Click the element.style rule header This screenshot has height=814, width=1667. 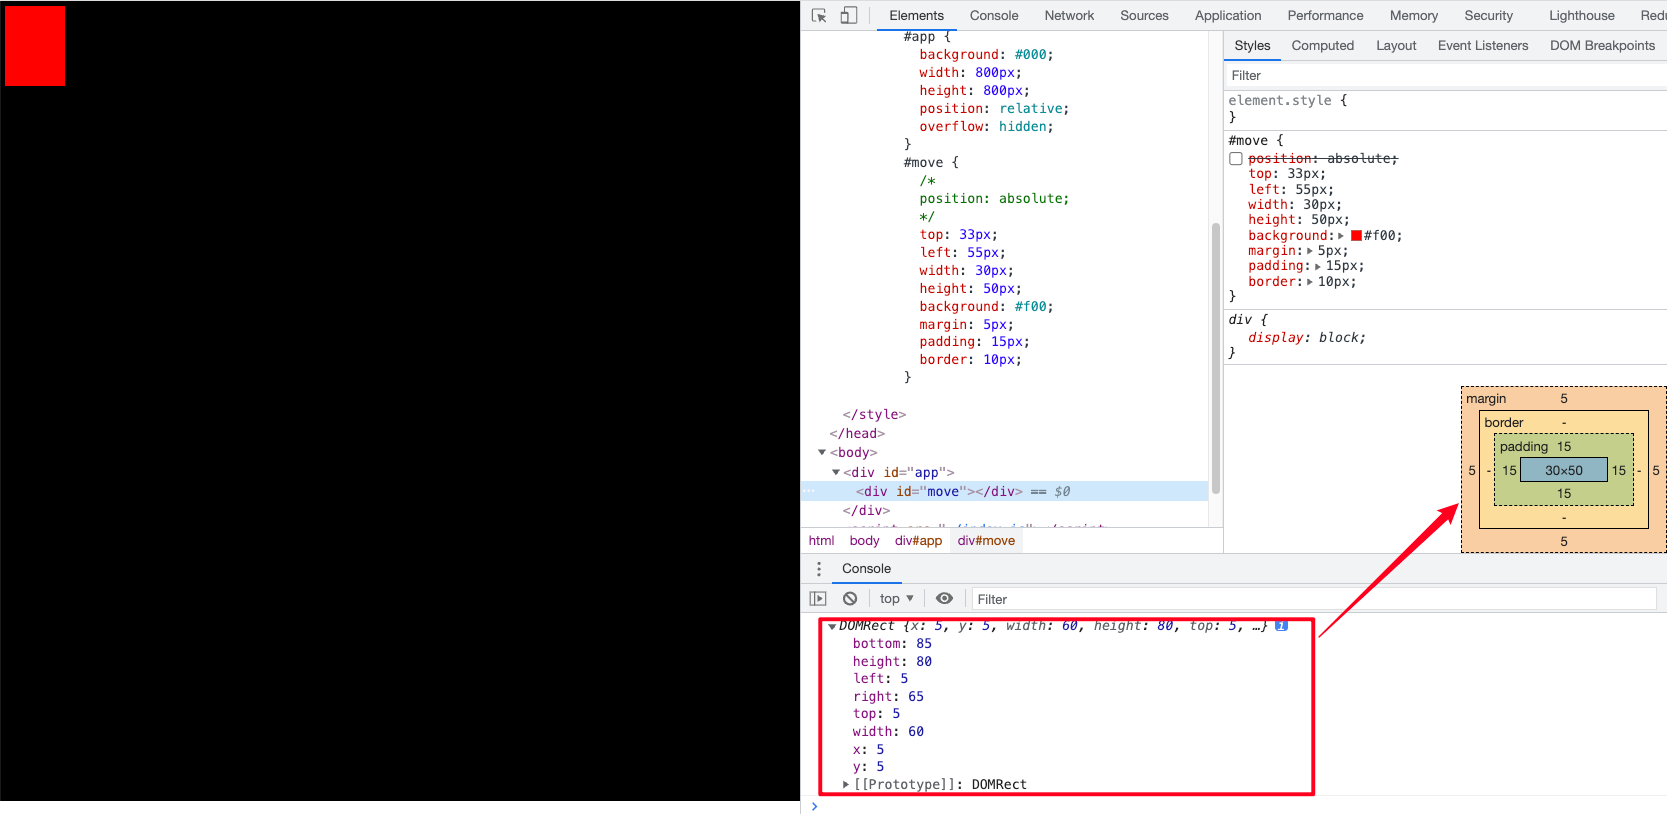(1287, 101)
